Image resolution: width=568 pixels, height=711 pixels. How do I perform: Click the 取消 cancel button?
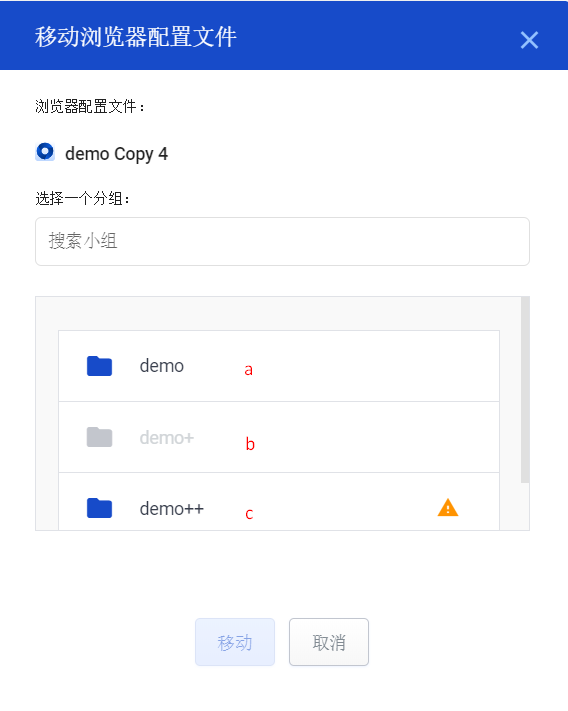(329, 642)
